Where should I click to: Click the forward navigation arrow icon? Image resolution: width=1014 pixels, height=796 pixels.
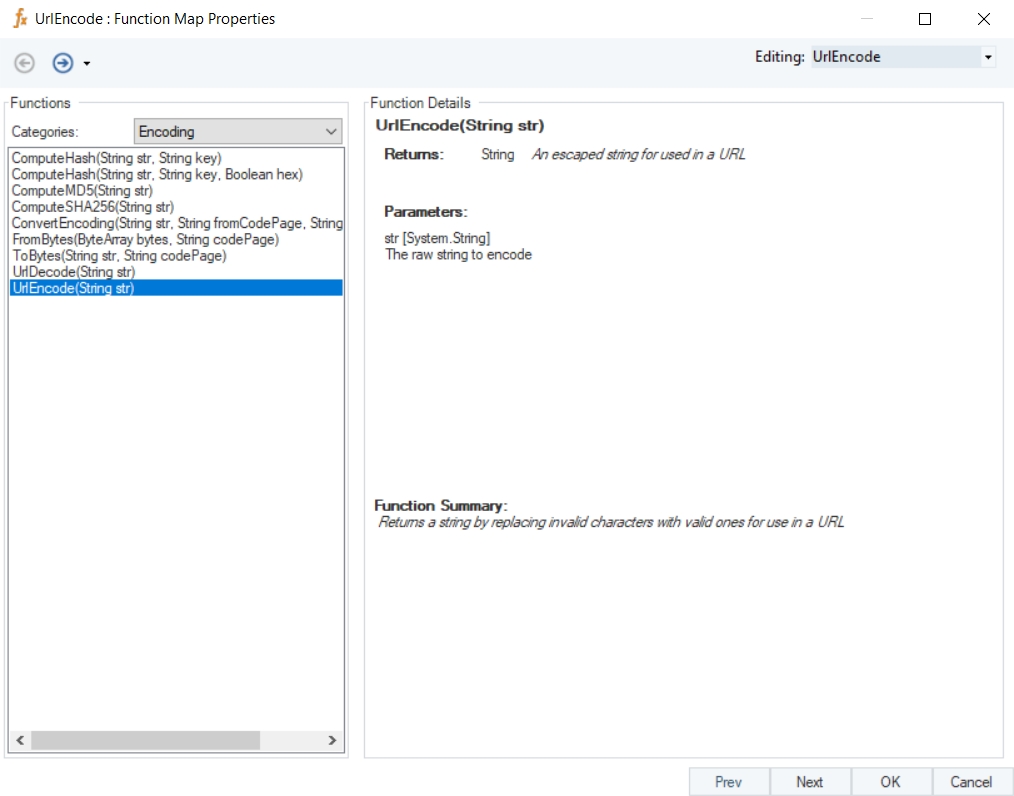(x=63, y=63)
